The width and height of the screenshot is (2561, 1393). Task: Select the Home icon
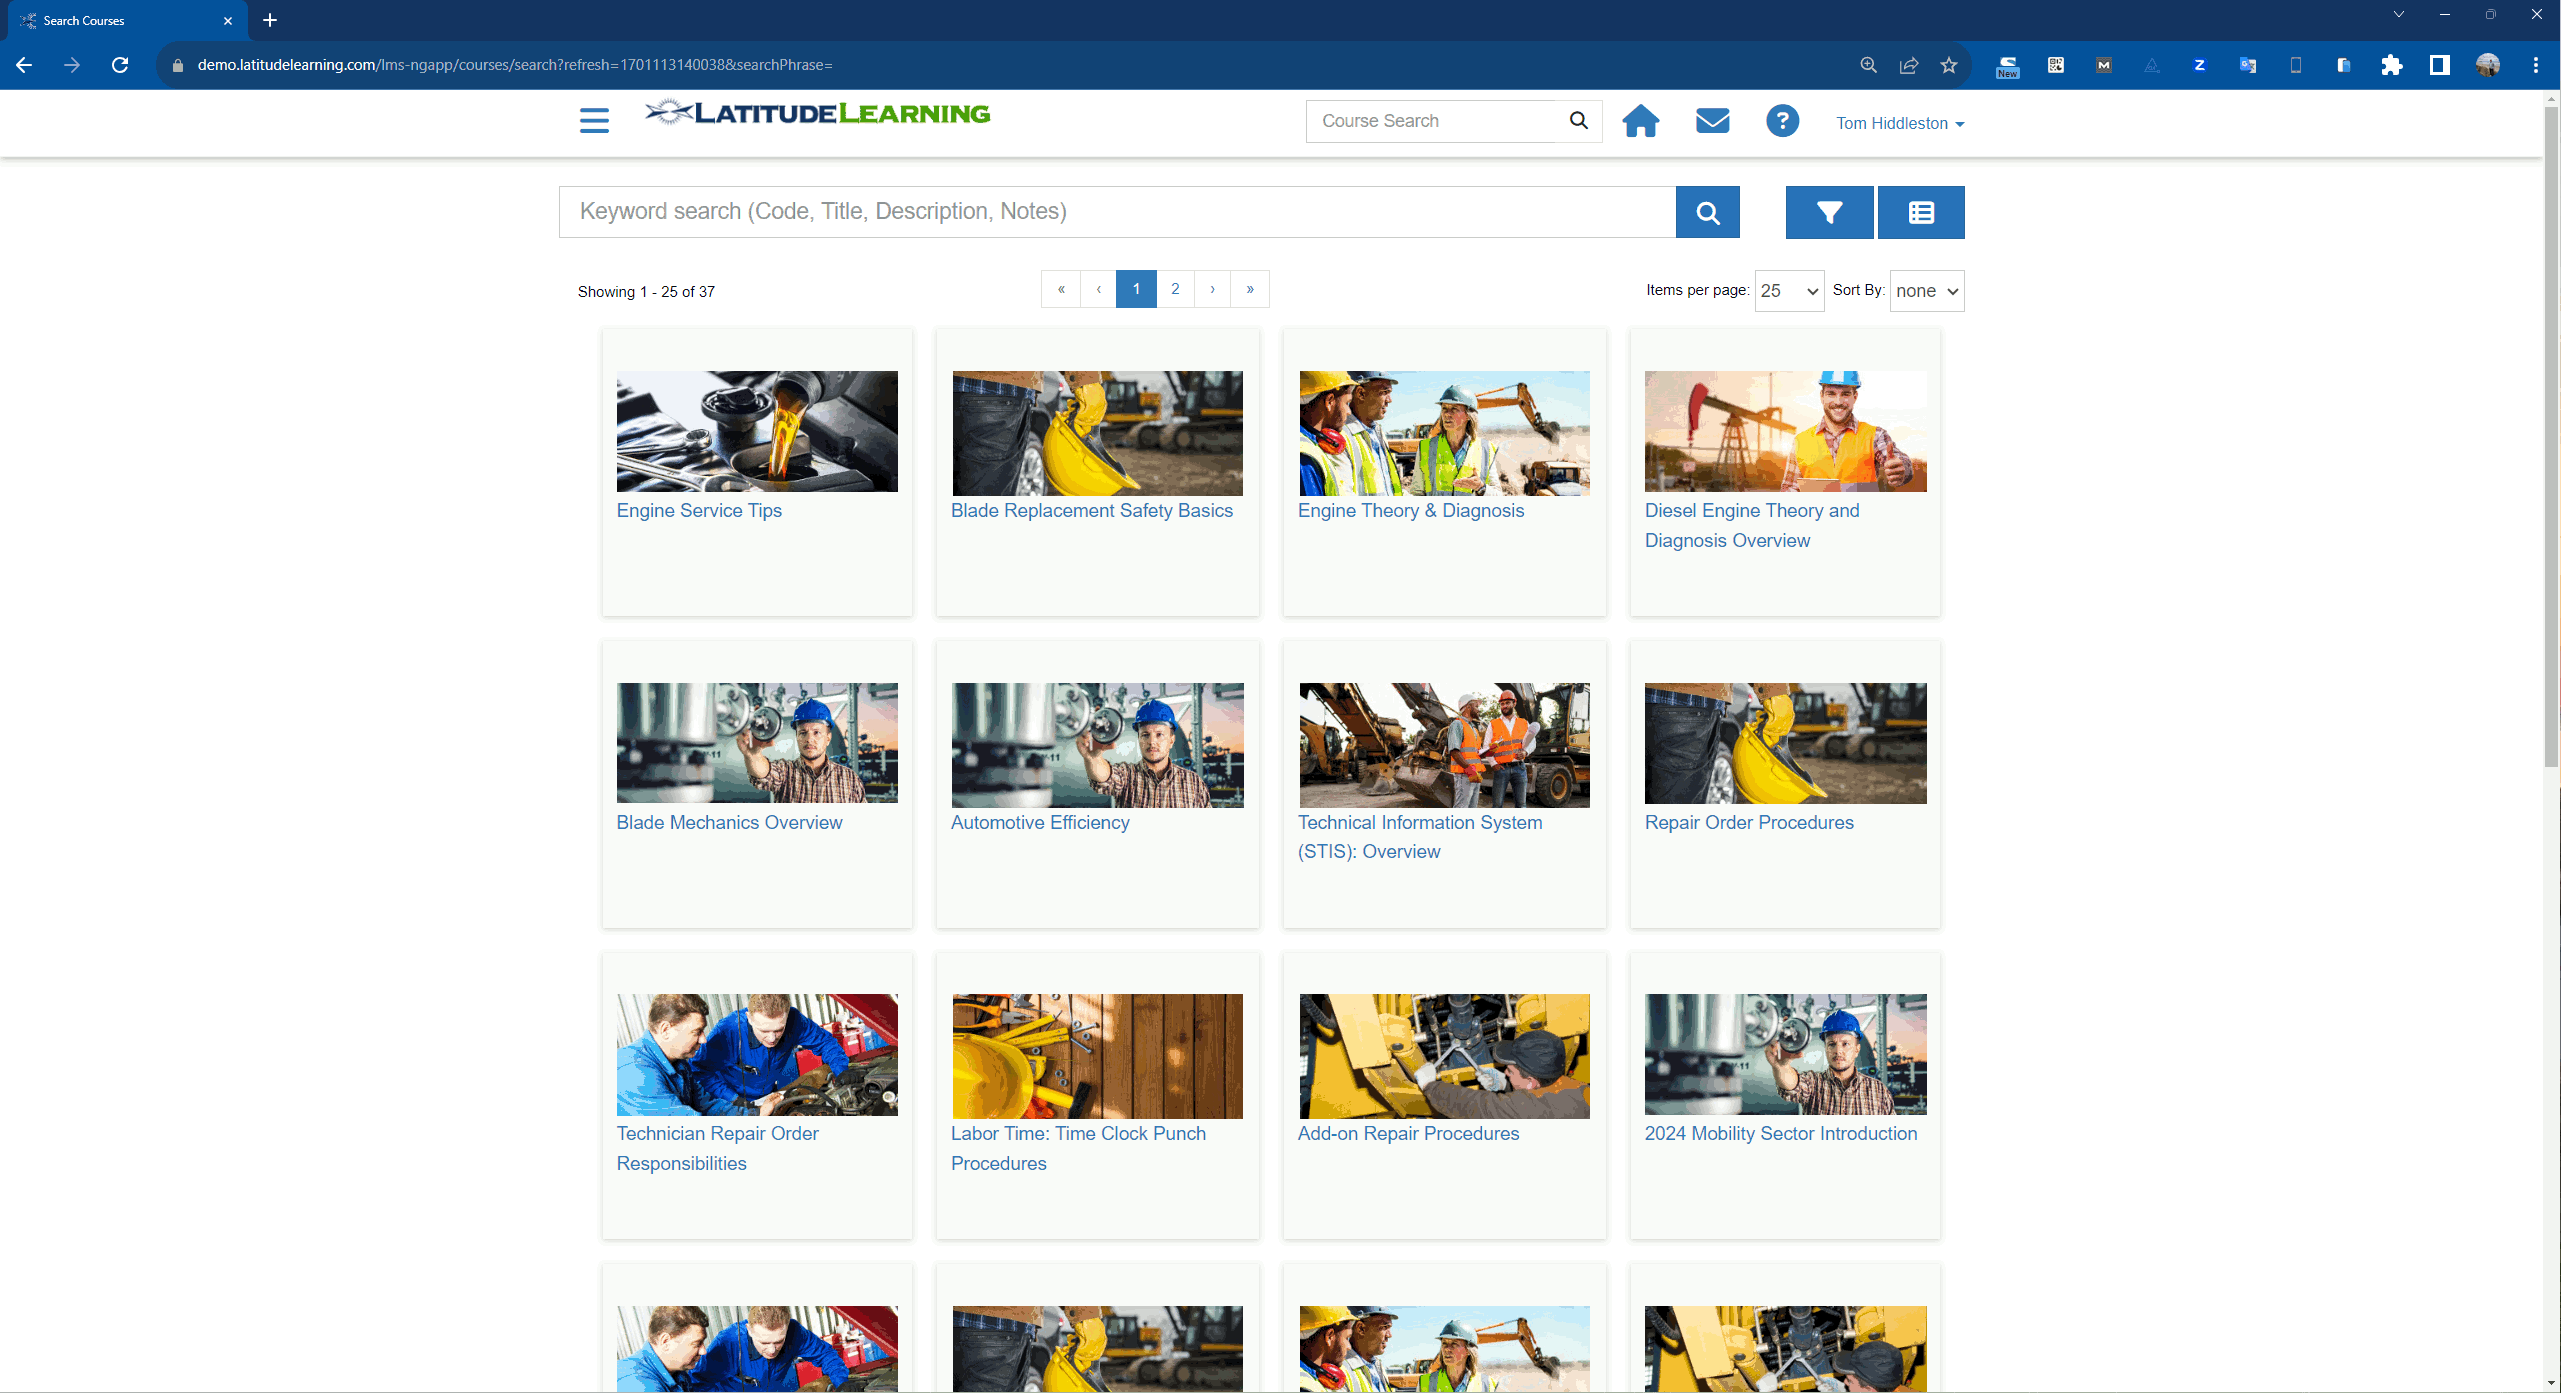(1640, 120)
